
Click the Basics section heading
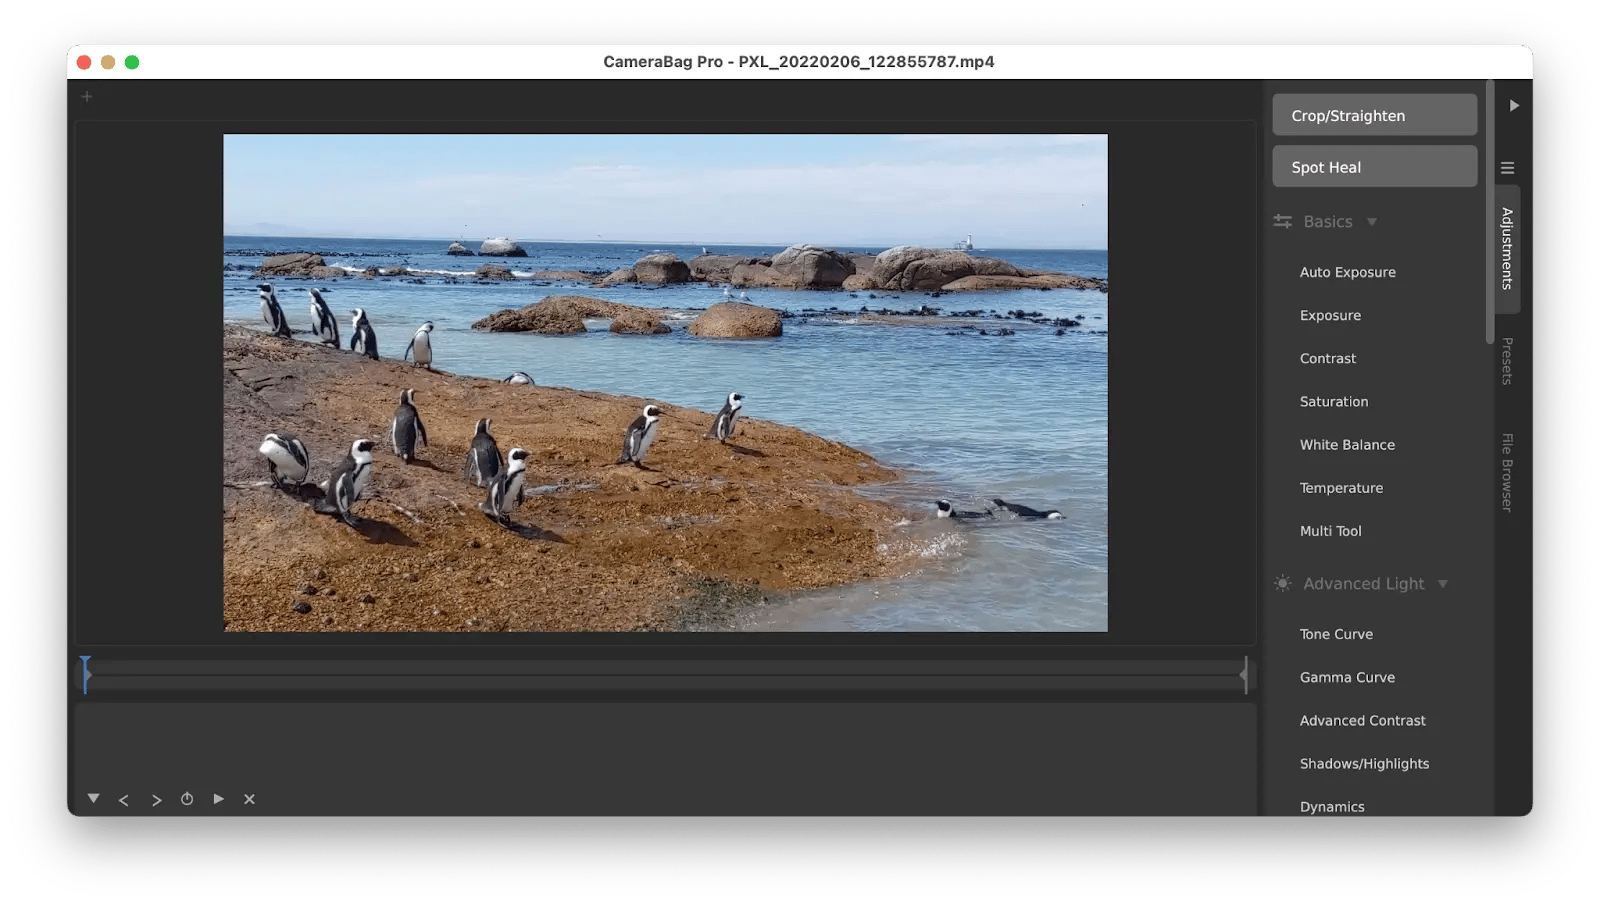pos(1327,222)
